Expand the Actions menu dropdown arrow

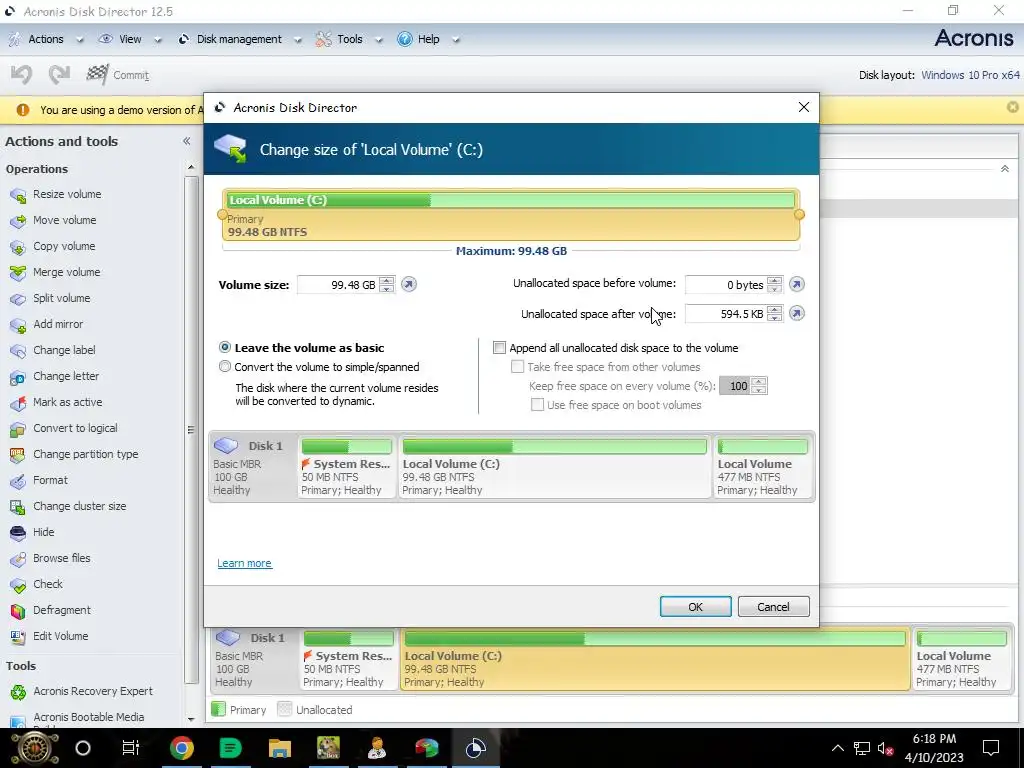[x=80, y=40]
